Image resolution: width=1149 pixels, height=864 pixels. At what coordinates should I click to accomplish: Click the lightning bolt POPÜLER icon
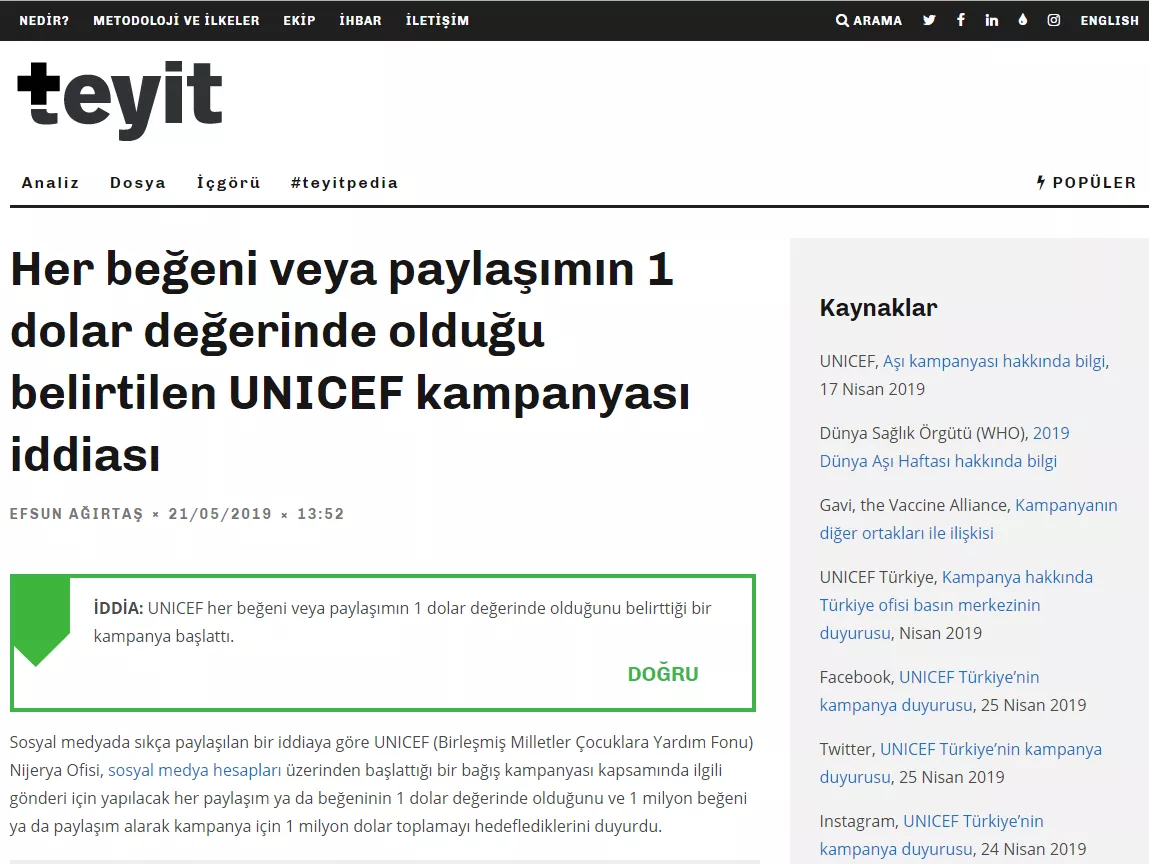pyautogui.click(x=1041, y=182)
